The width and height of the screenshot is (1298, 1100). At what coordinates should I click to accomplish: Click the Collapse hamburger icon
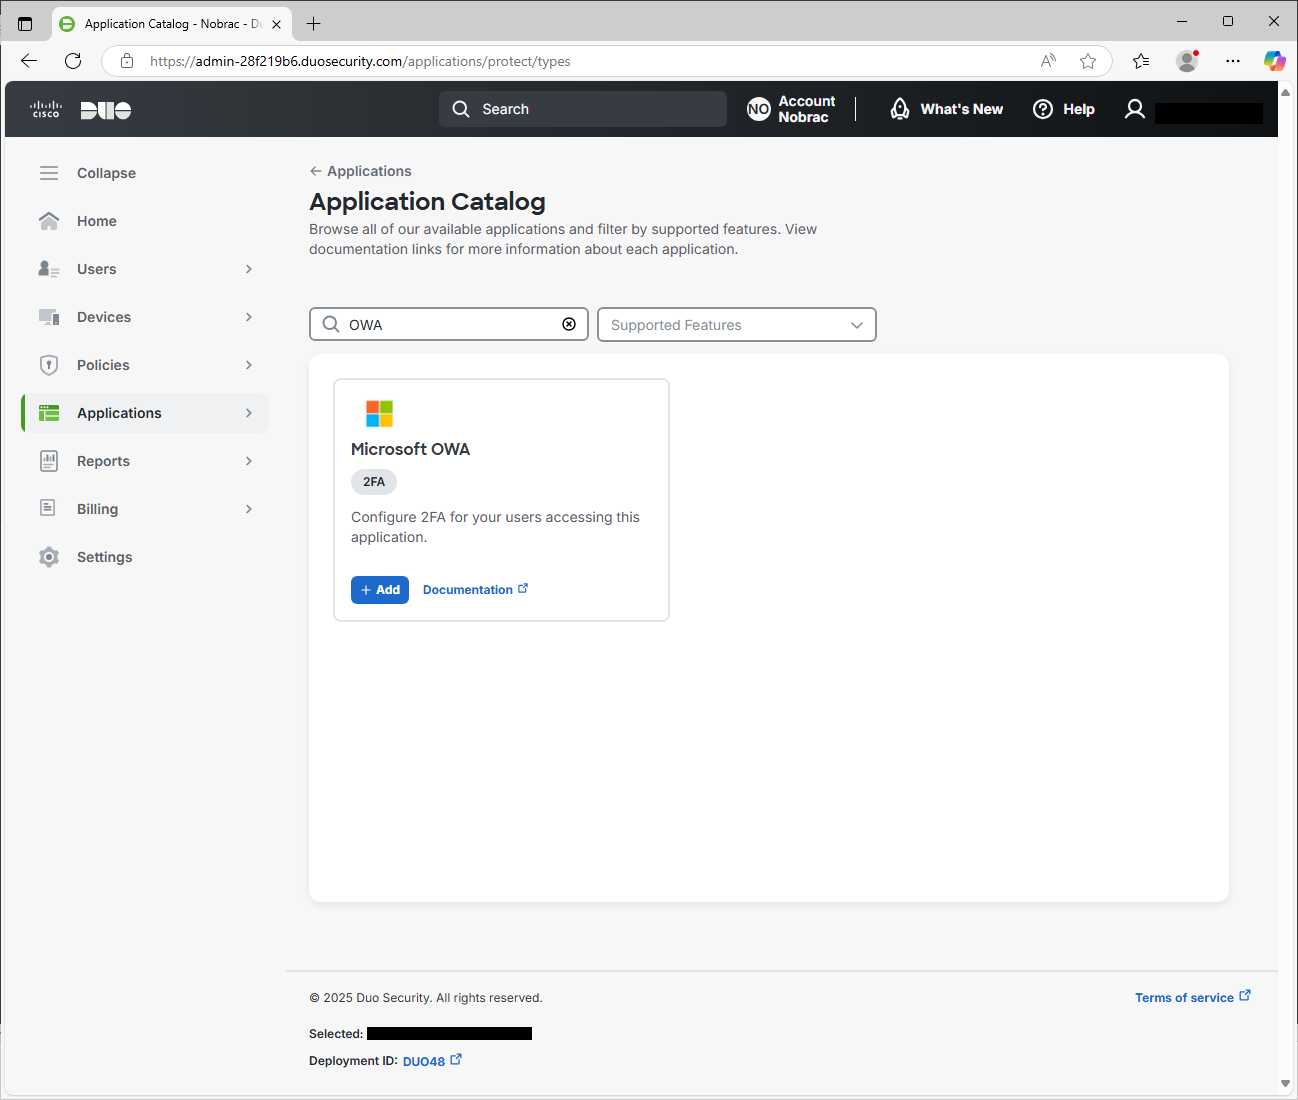pyautogui.click(x=49, y=173)
